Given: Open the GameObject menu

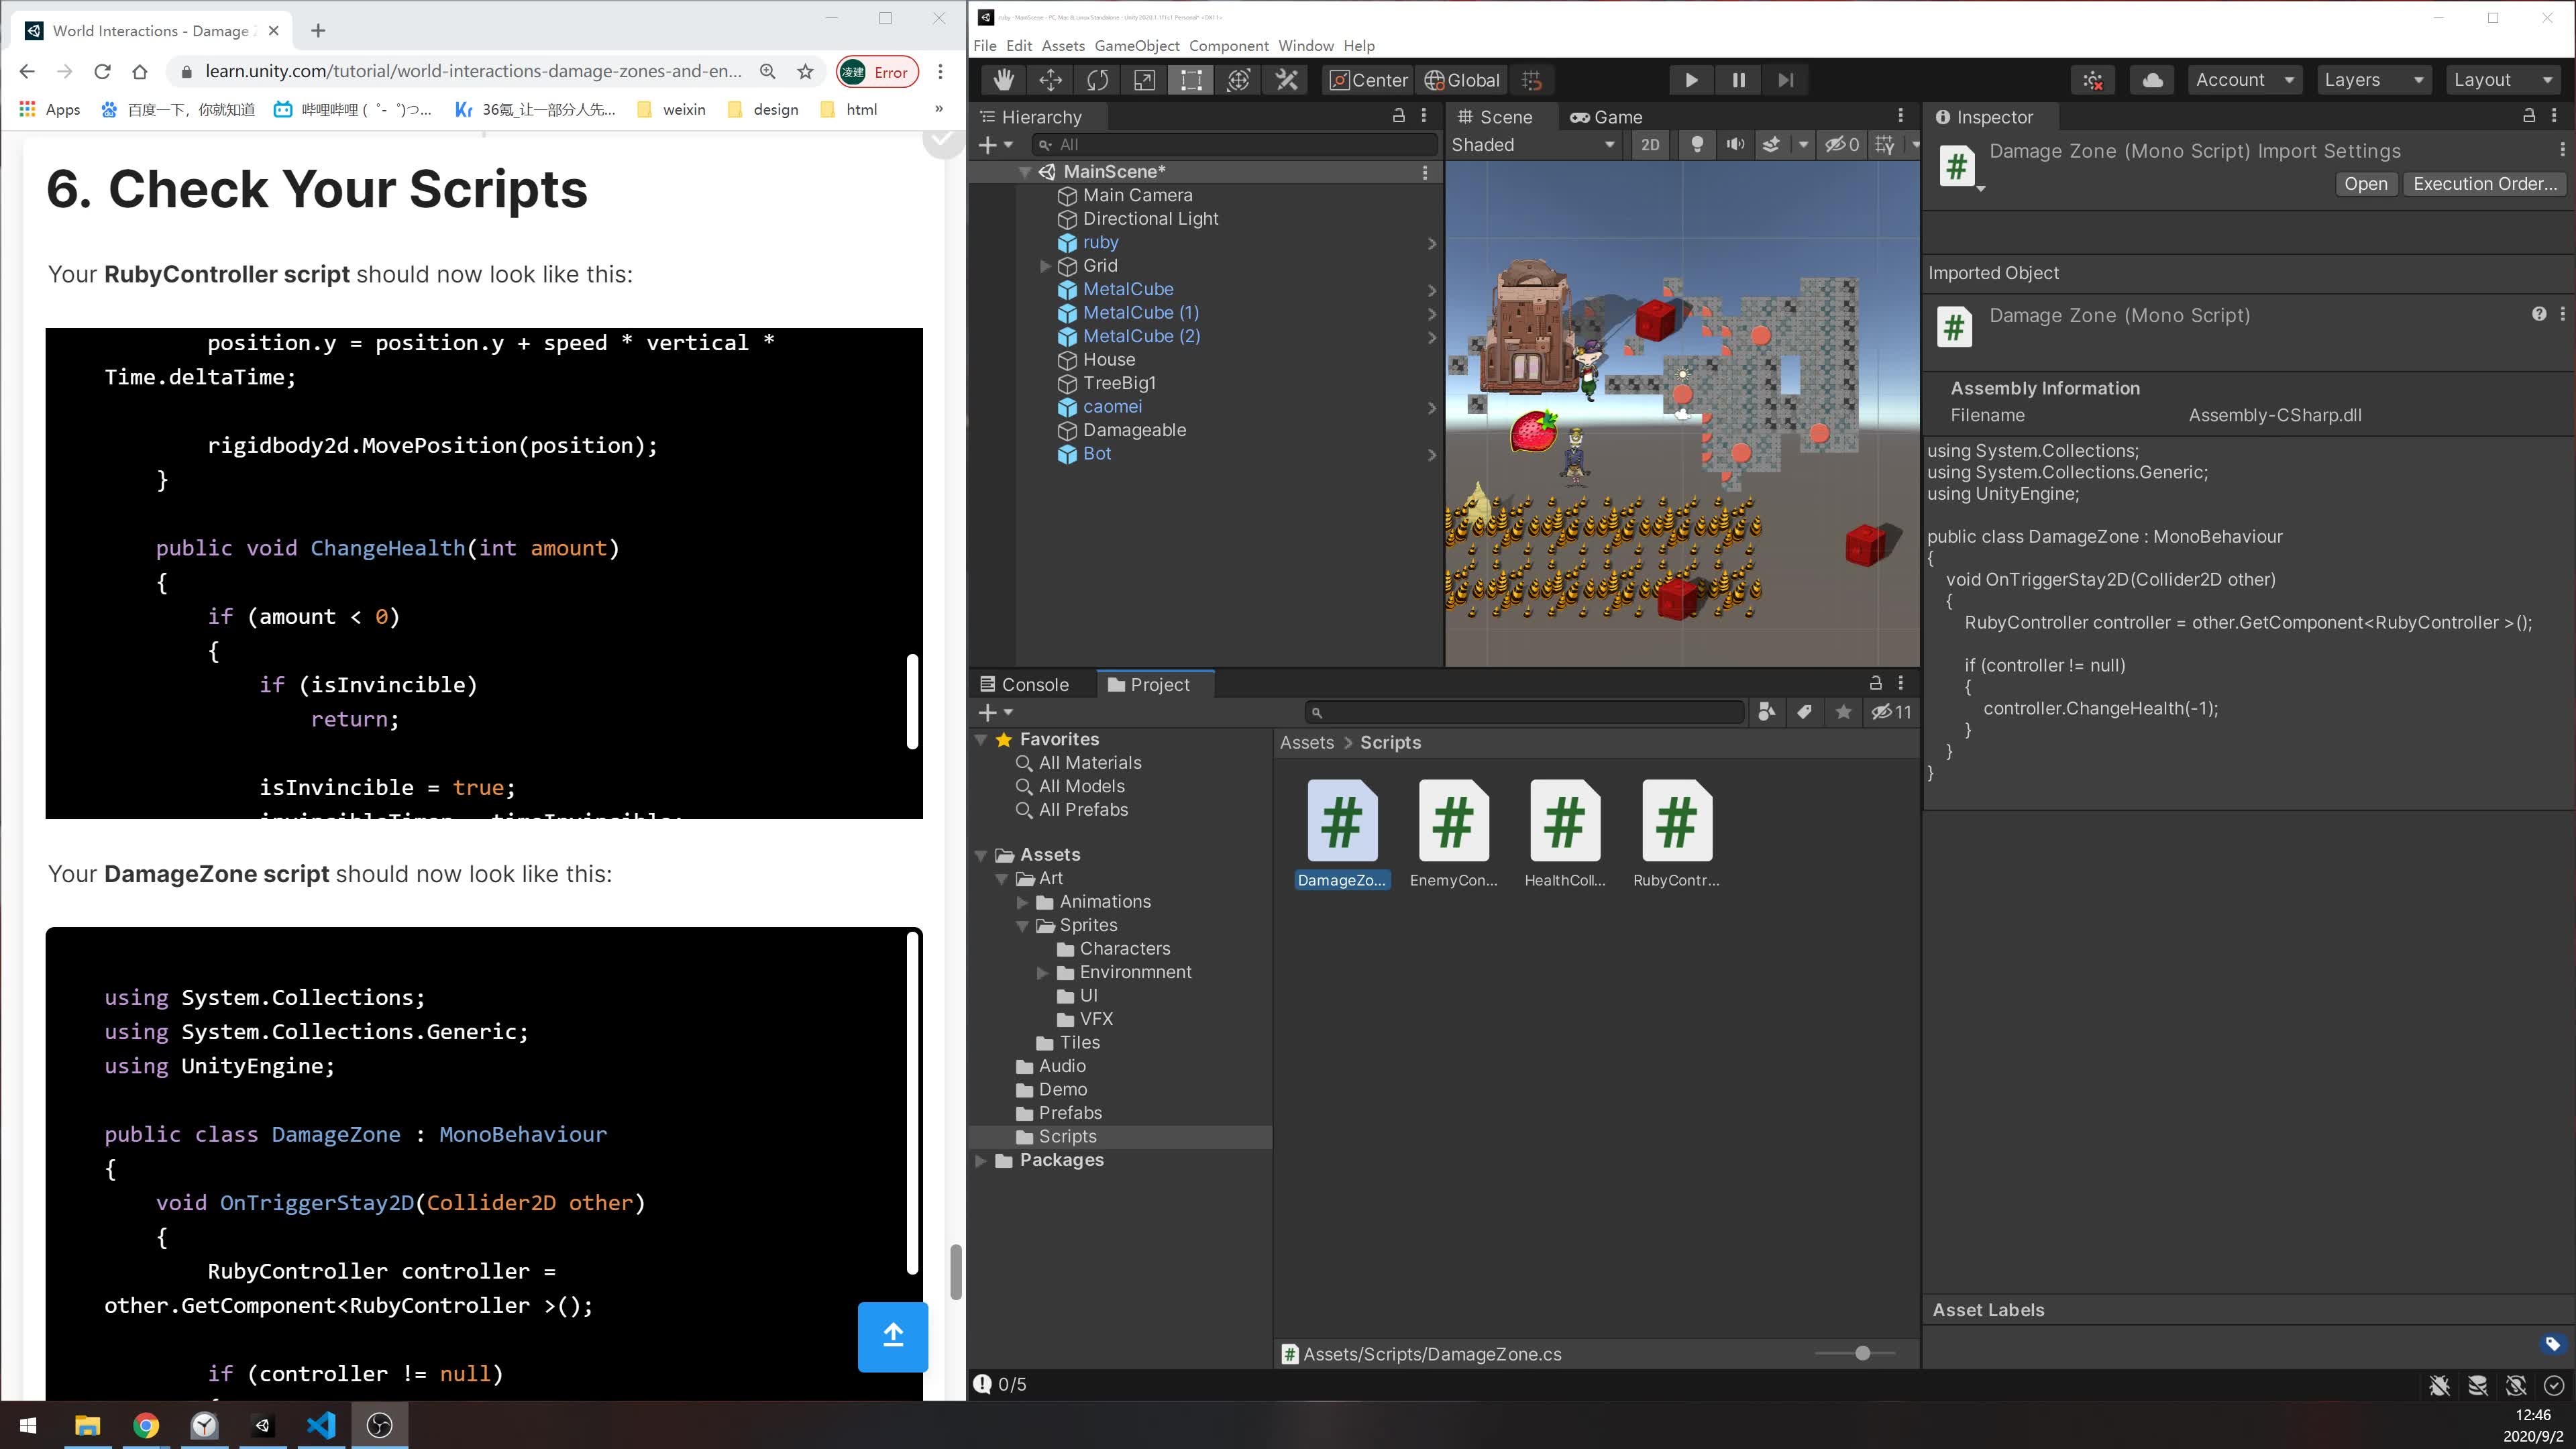Looking at the screenshot, I should [x=1137, y=46].
